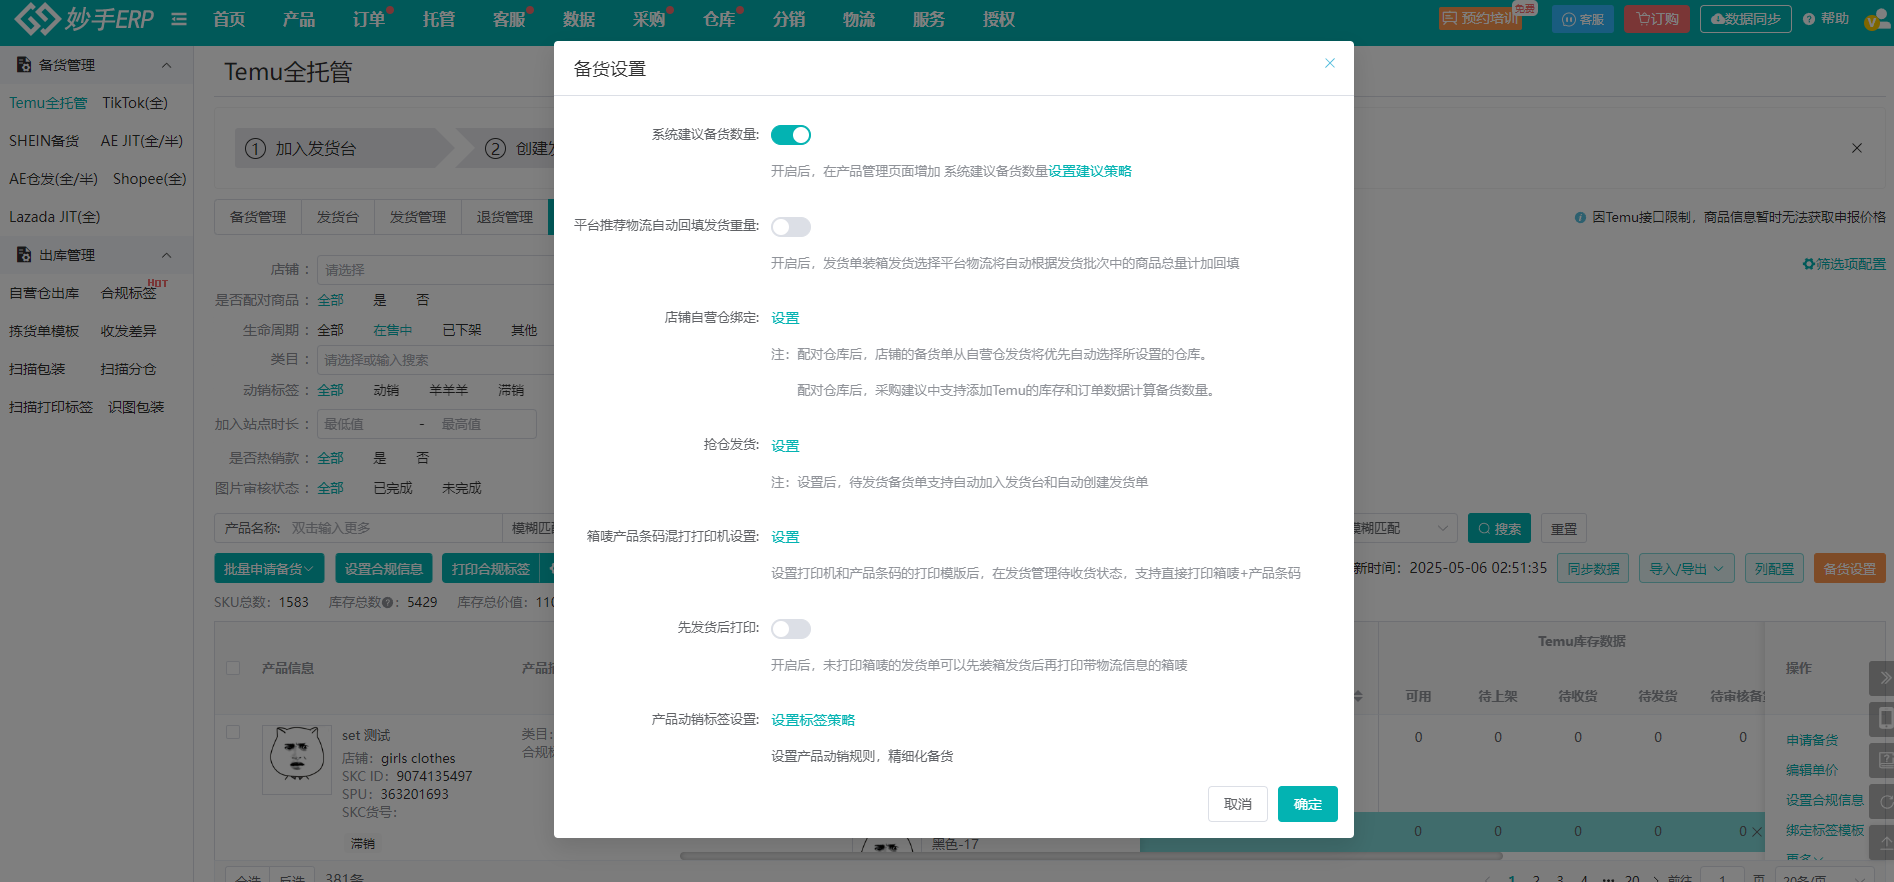Switch to 备货管理 tab
The width and height of the screenshot is (1894, 882).
point(258,217)
